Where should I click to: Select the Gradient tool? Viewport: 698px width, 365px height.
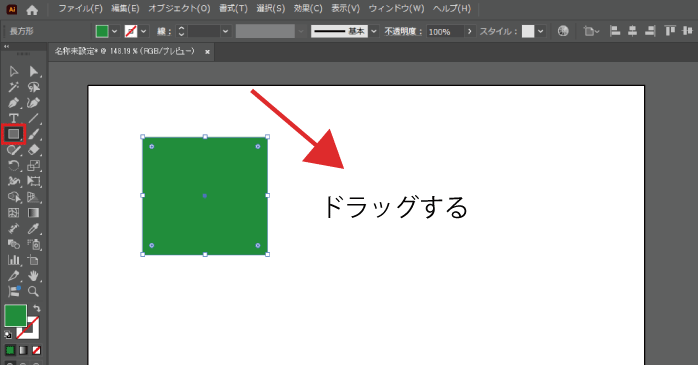tap(33, 213)
